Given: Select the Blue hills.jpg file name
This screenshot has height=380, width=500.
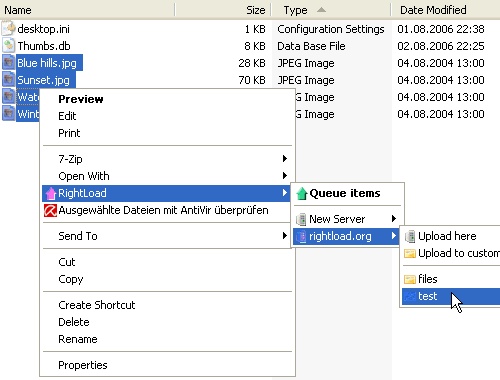Looking at the screenshot, I should 47,63.
